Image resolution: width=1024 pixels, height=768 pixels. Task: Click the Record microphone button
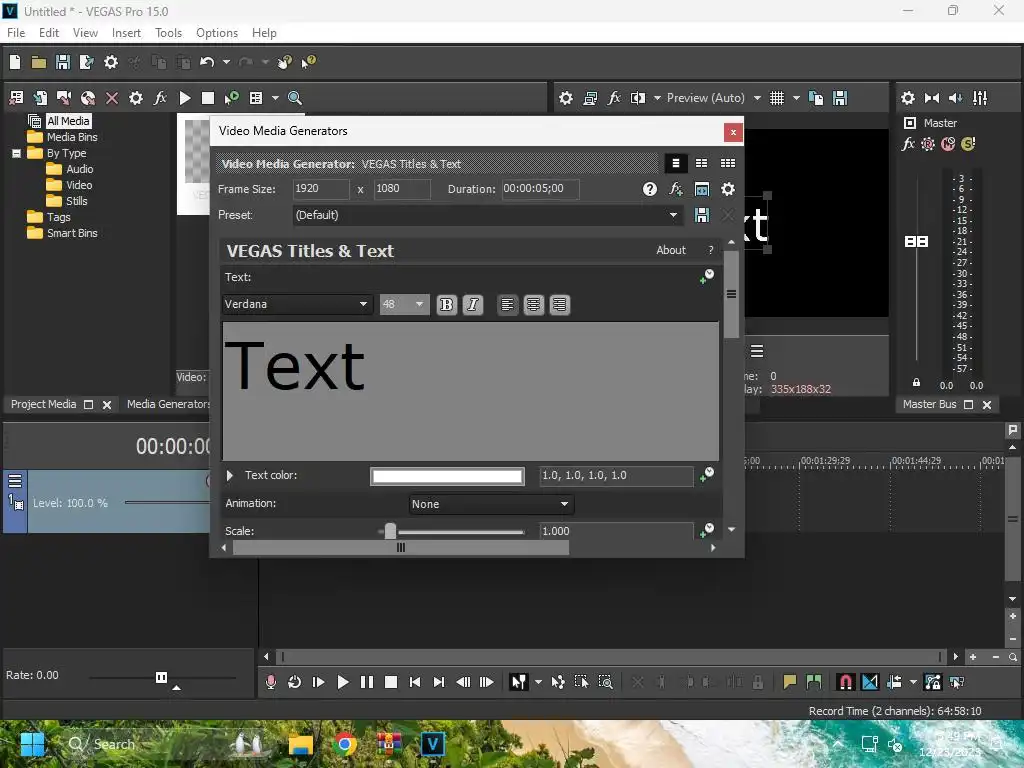click(x=270, y=682)
